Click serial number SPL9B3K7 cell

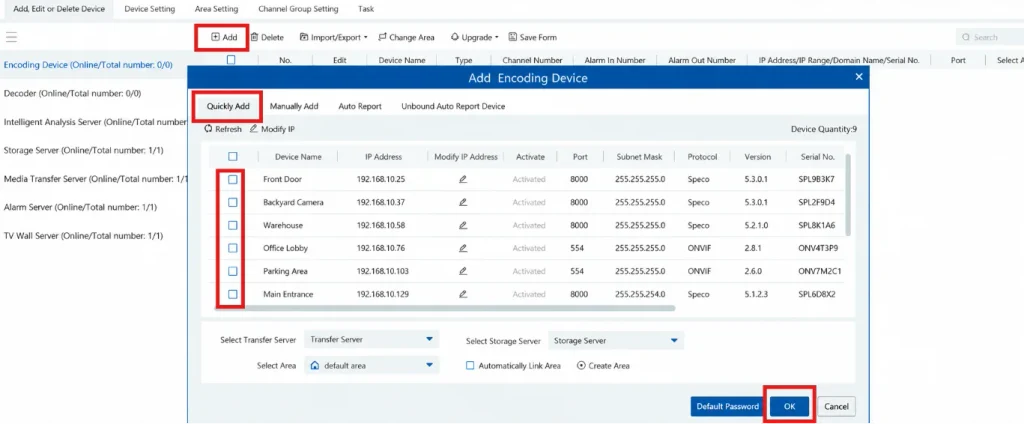pyautogui.click(x=816, y=179)
